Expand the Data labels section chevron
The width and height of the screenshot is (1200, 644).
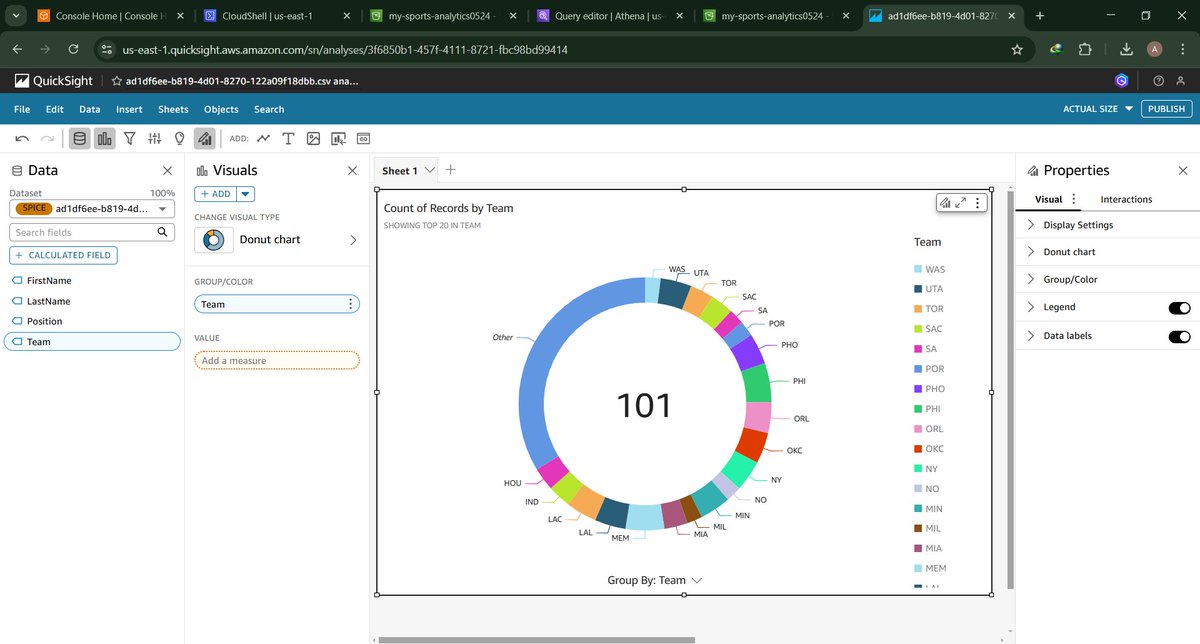pyautogui.click(x=1031, y=336)
